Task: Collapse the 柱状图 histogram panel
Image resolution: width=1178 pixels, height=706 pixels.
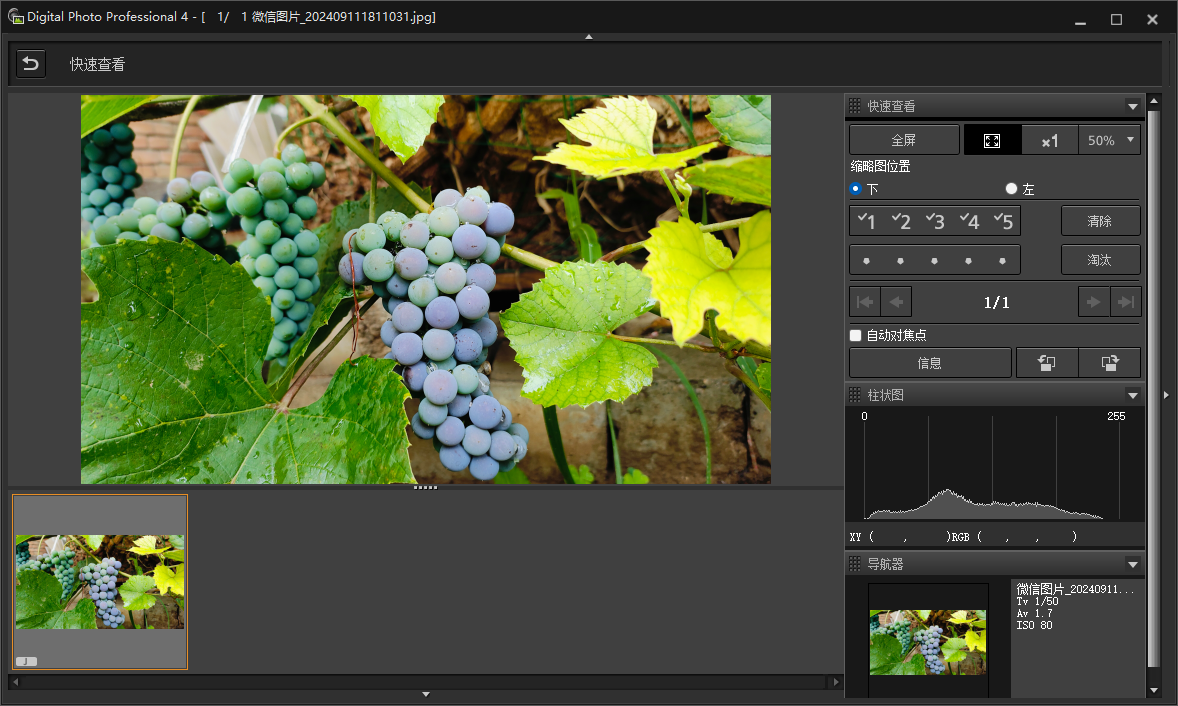Action: click(1132, 395)
